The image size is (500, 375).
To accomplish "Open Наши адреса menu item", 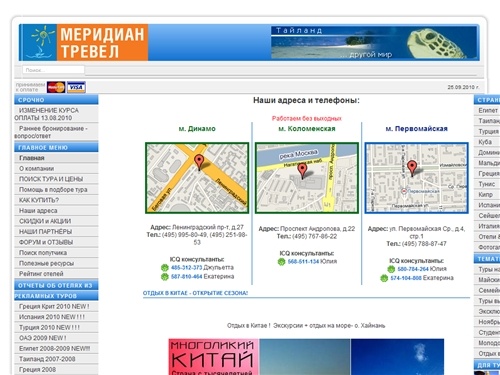I will click(x=56, y=211).
